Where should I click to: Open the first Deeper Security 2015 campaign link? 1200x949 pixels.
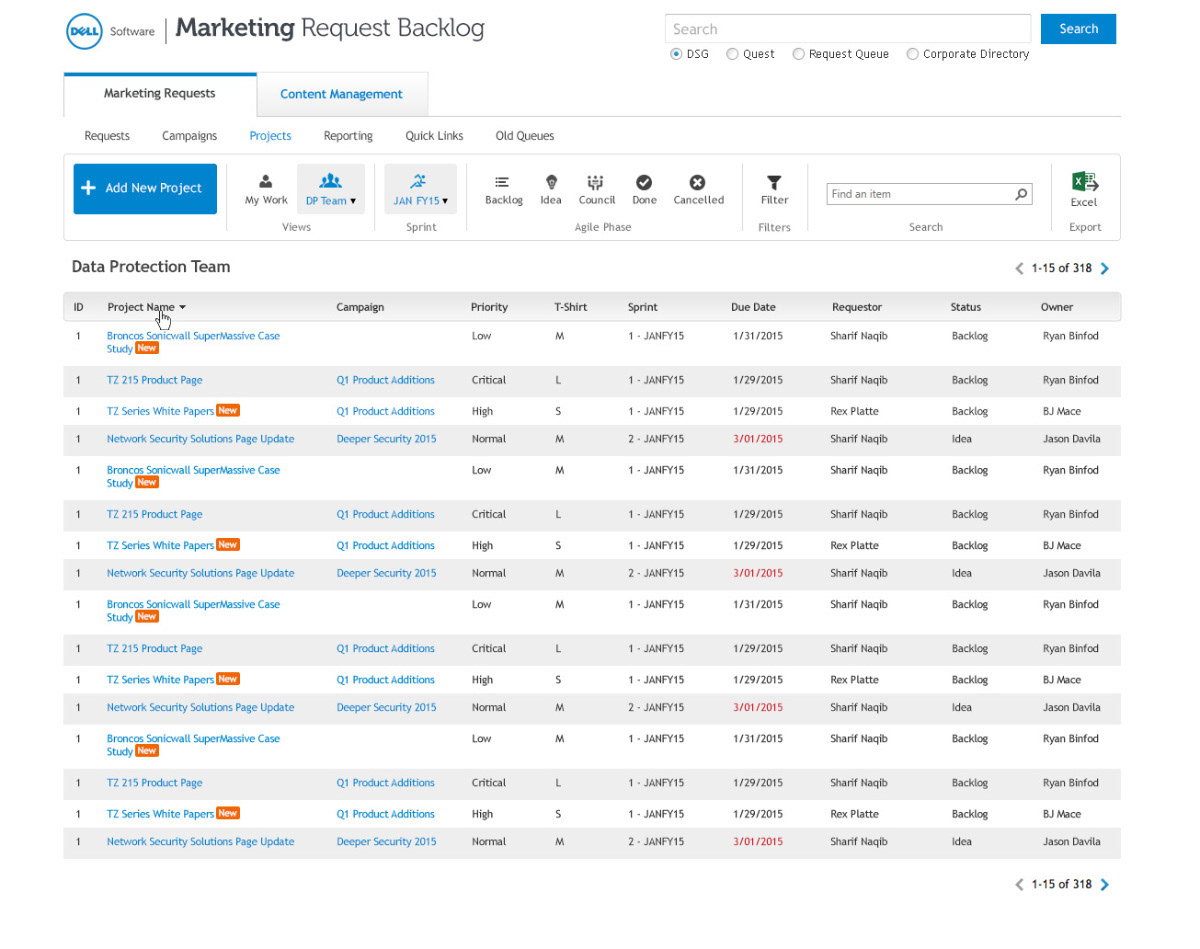[x=386, y=439]
